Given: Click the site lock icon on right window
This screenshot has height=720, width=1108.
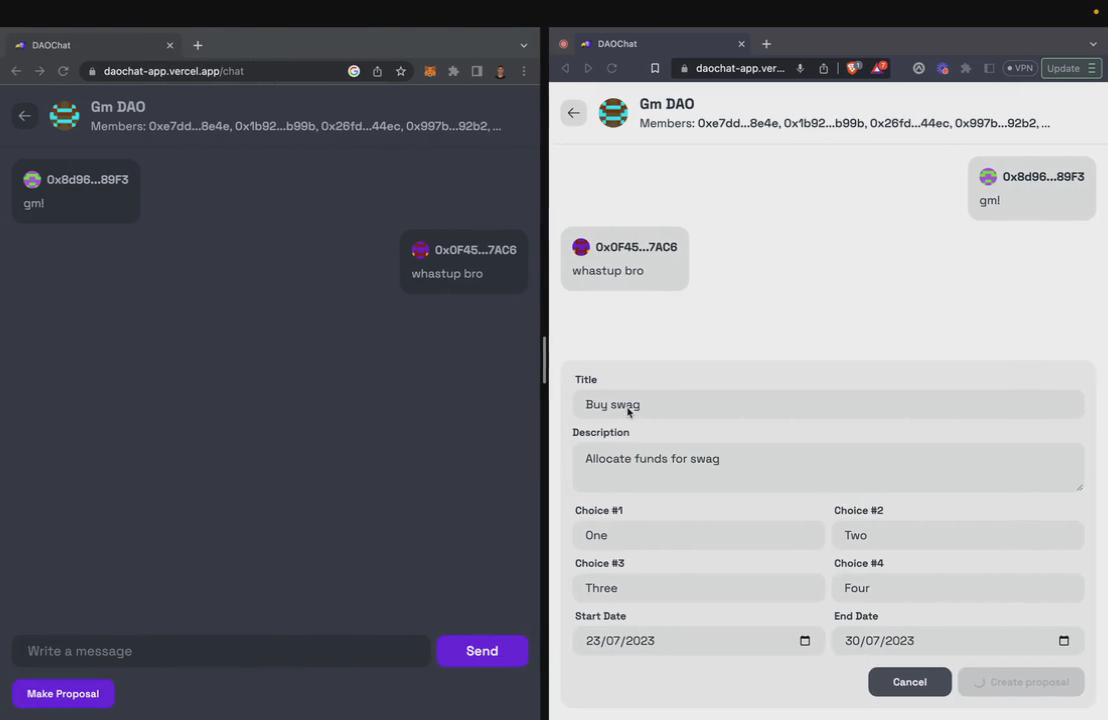Looking at the screenshot, I should point(686,68).
